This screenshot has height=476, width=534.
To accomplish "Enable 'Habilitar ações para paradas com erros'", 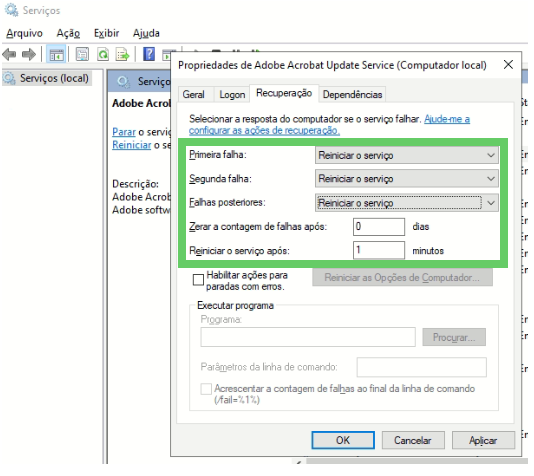I will click(198, 280).
